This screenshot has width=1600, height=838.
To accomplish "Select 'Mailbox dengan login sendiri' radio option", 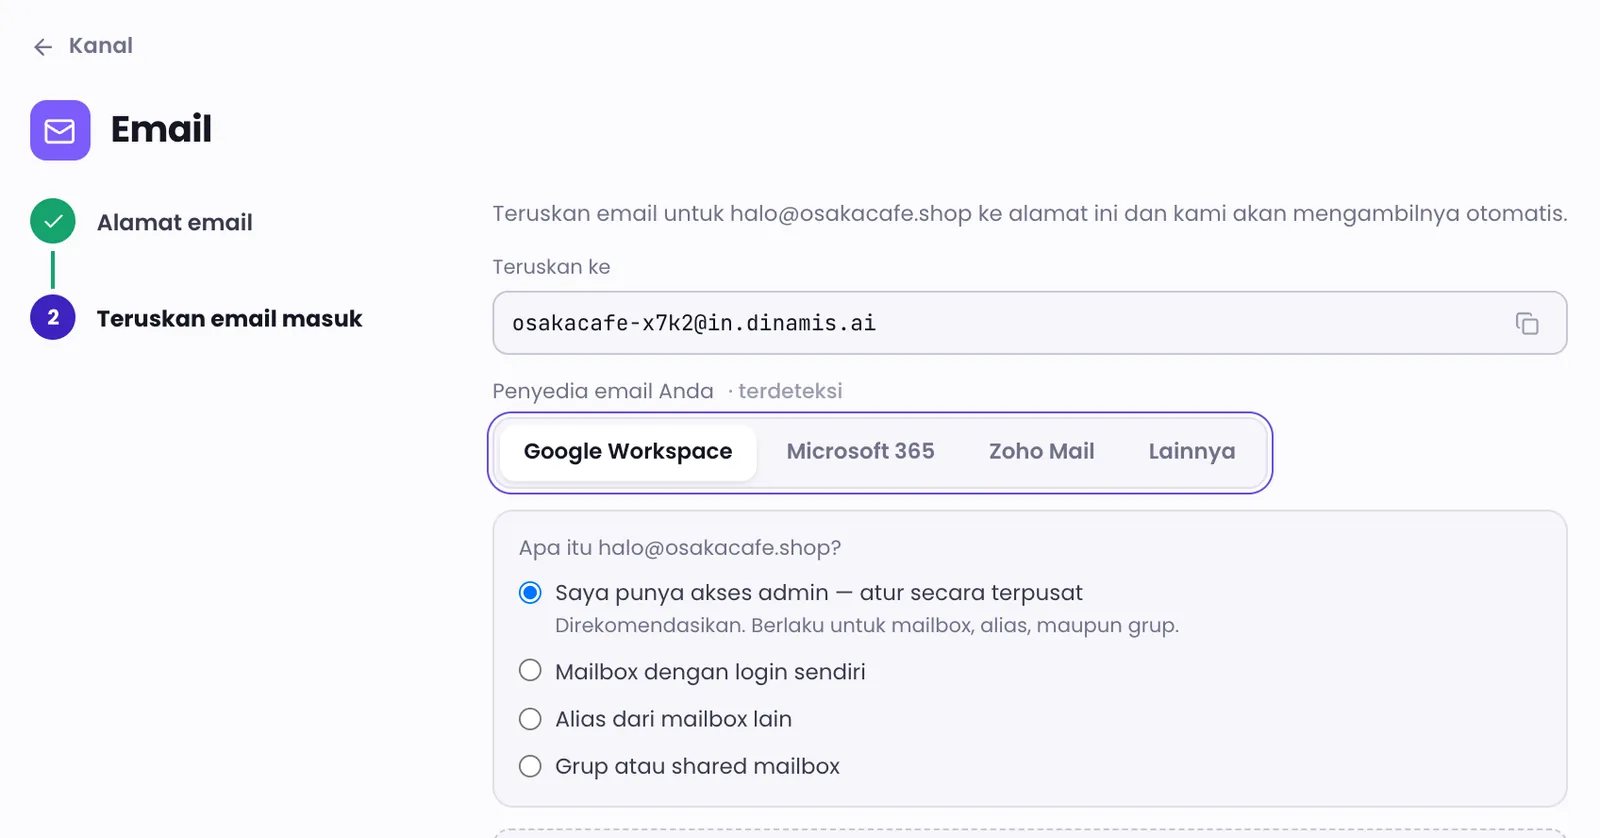I will (x=530, y=671).
